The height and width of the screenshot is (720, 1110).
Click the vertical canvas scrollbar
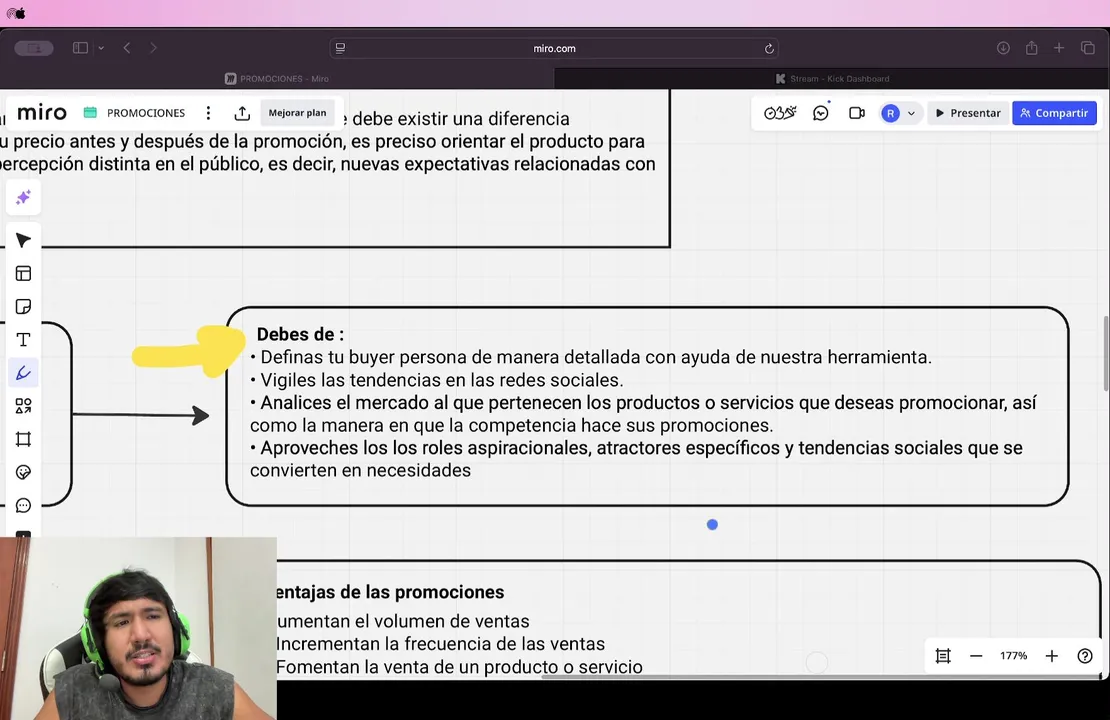click(x=1106, y=354)
